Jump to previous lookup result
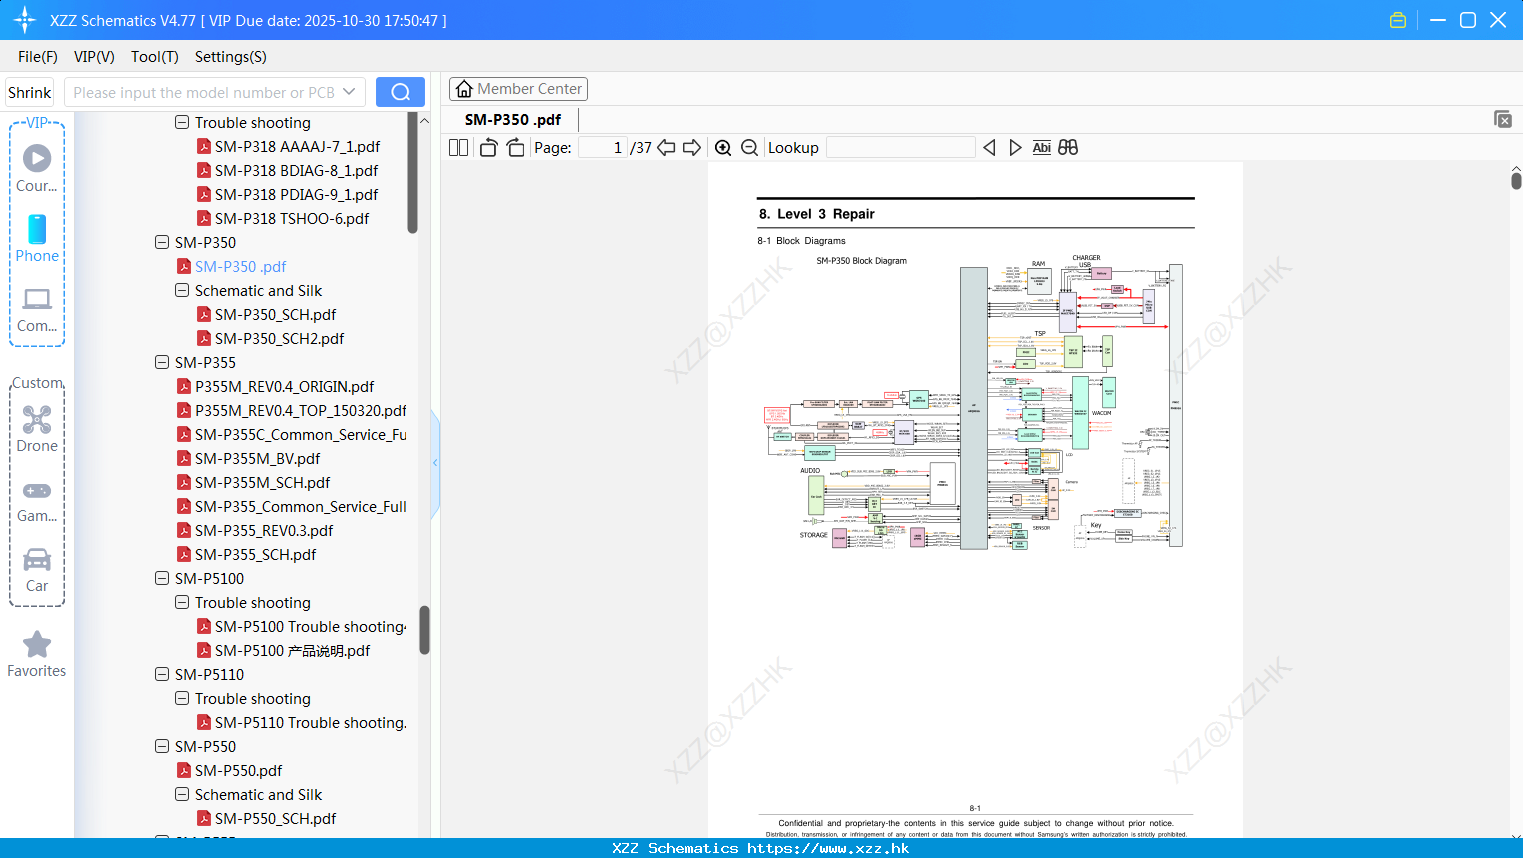This screenshot has width=1523, height=858. pos(989,148)
